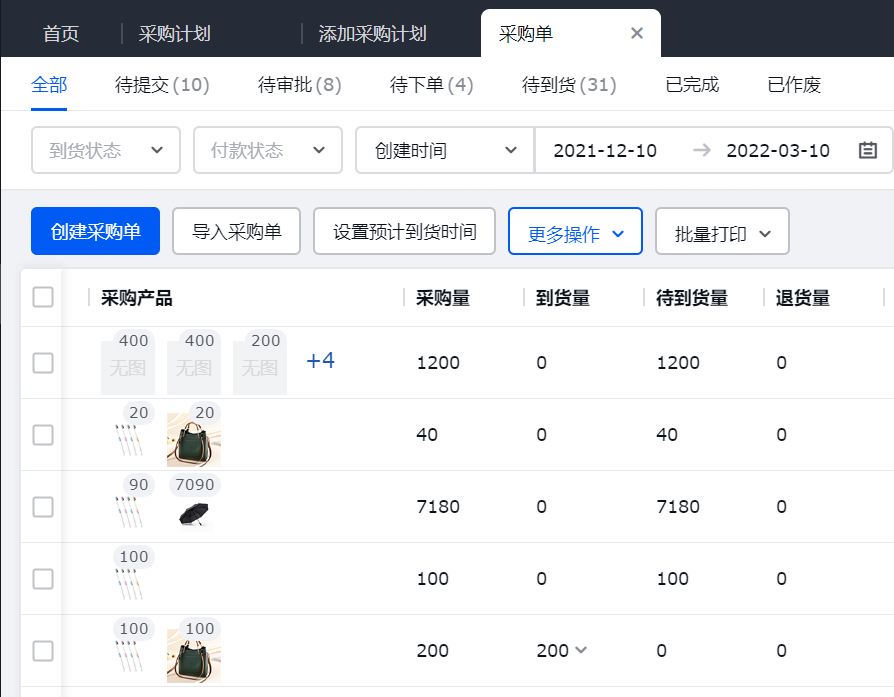Open the 首页 navigation tab
Viewport: 894px width, 697px height.
[x=61, y=32]
